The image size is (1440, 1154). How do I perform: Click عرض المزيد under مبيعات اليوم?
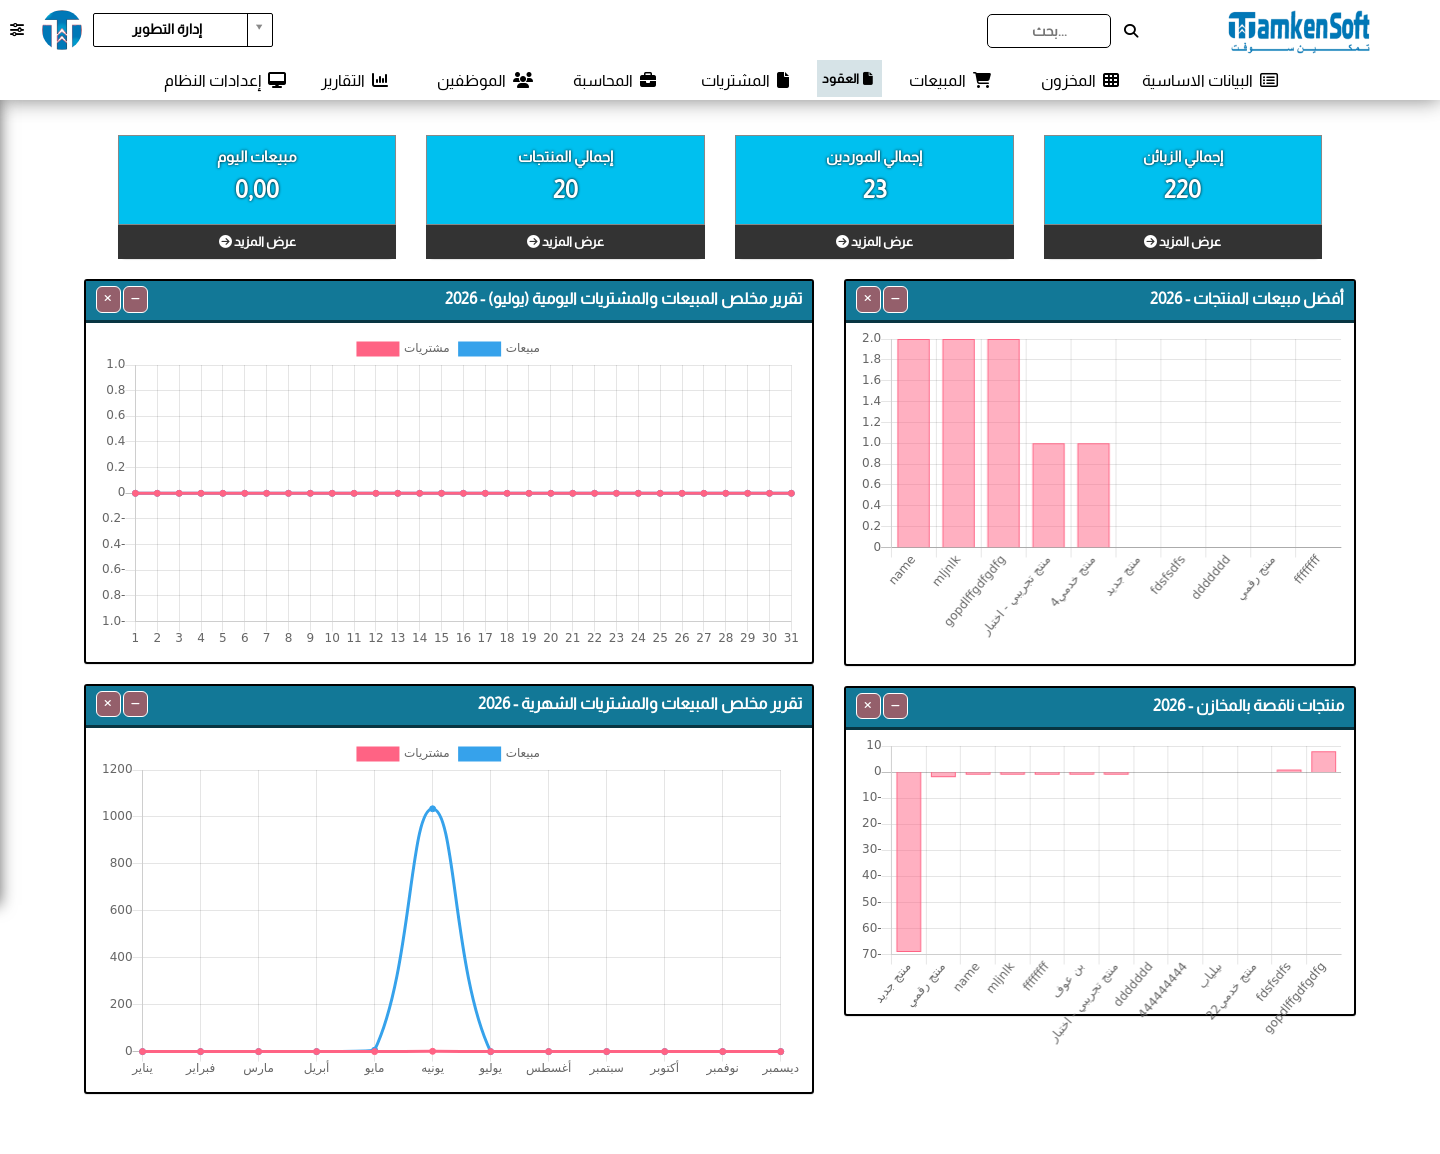pyautogui.click(x=257, y=242)
